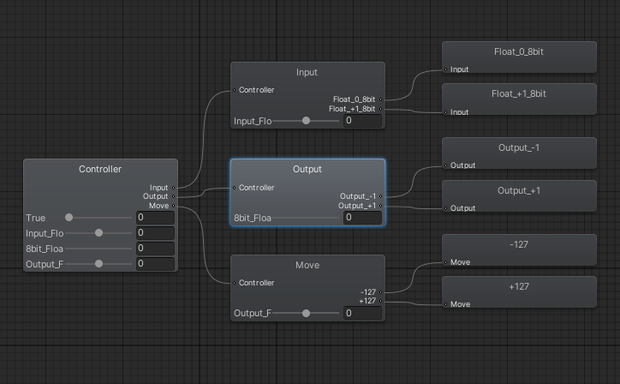Click the True value field in Controller node
Image resolution: width=620 pixels, height=384 pixels.
tap(155, 218)
